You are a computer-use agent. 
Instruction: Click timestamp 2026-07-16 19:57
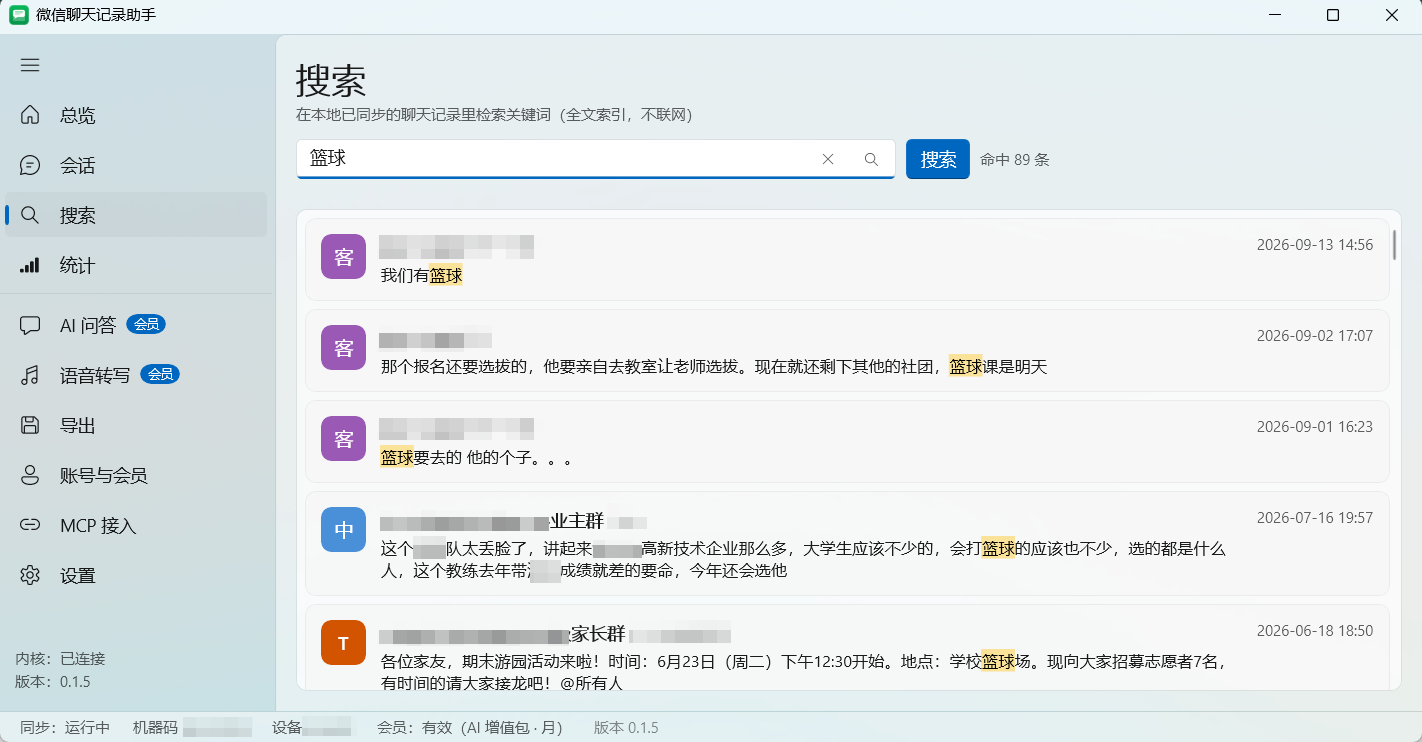click(x=1315, y=517)
